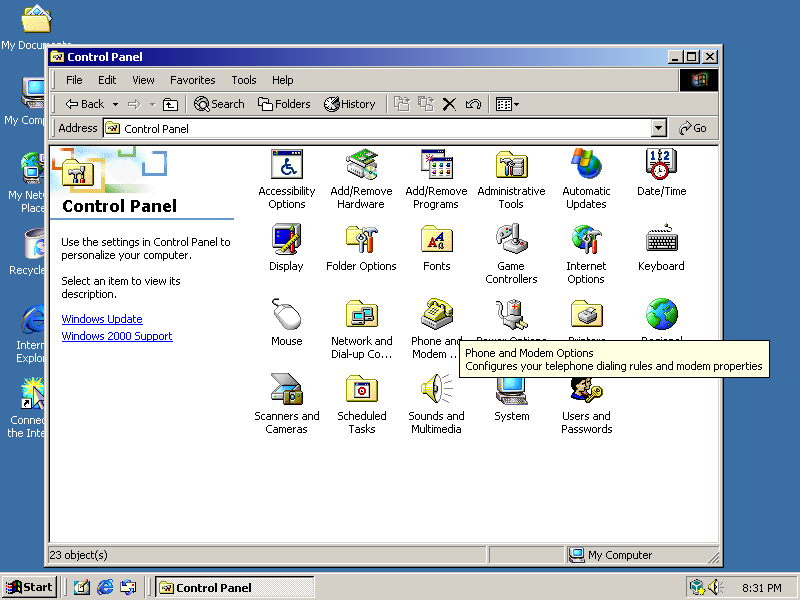The width and height of the screenshot is (800, 600).
Task: Follow the Windows Update link
Action: (102, 319)
